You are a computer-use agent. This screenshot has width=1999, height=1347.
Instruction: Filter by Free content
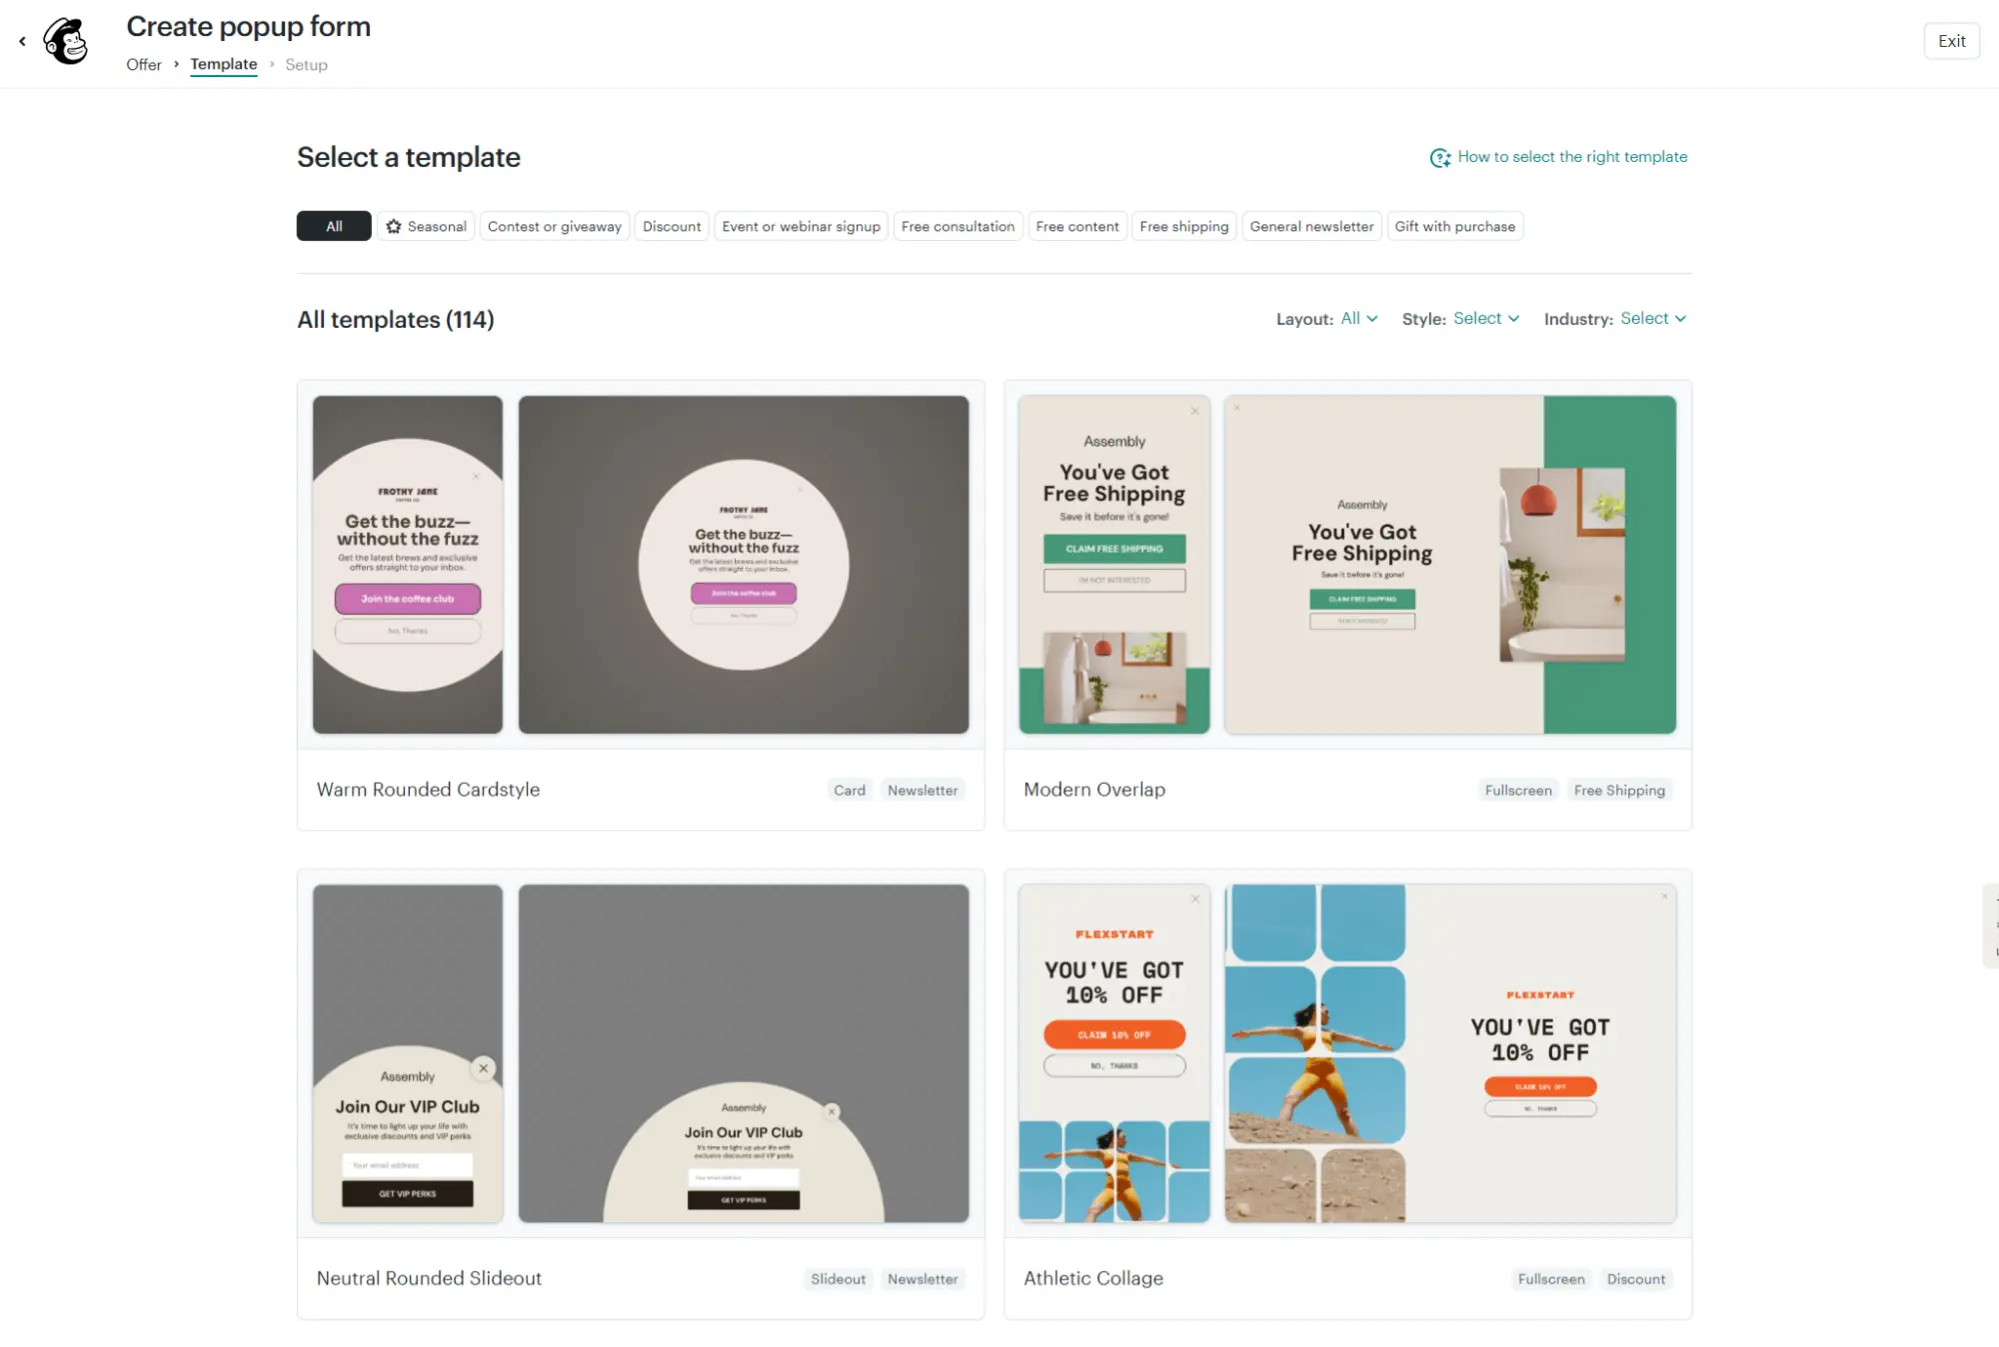click(1077, 226)
